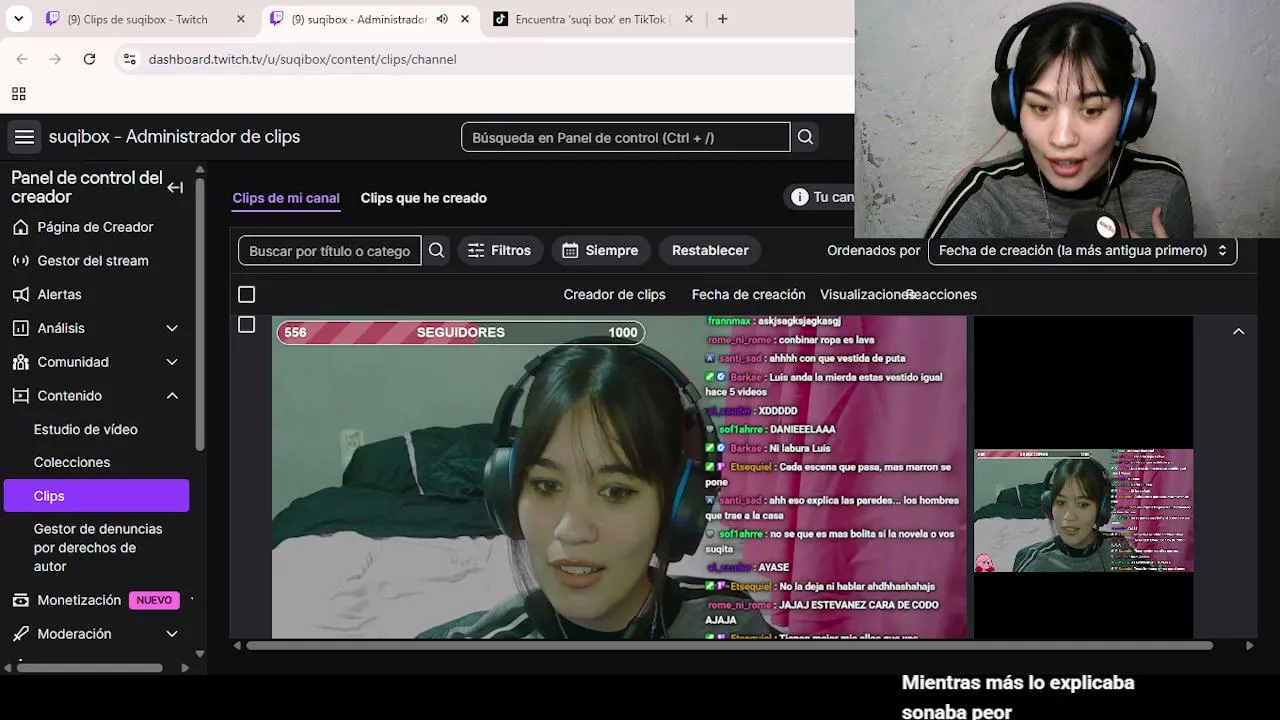
Task: Click the sidebar vertical scrollbar
Action: [200, 314]
